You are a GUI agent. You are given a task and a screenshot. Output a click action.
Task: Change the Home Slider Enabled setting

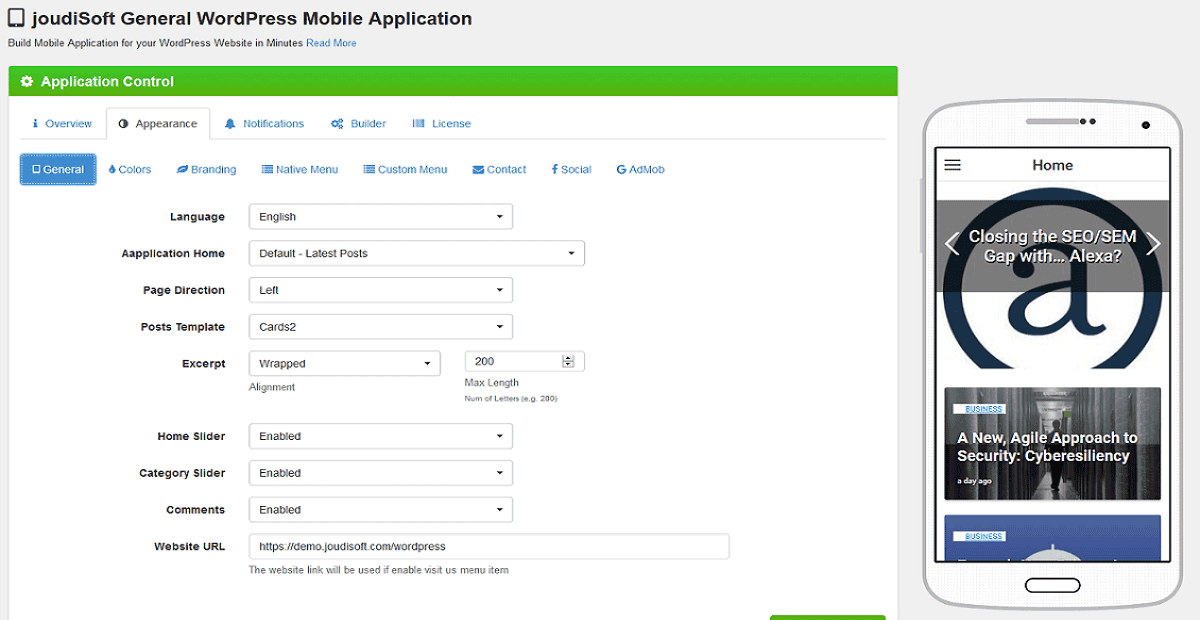coord(380,436)
